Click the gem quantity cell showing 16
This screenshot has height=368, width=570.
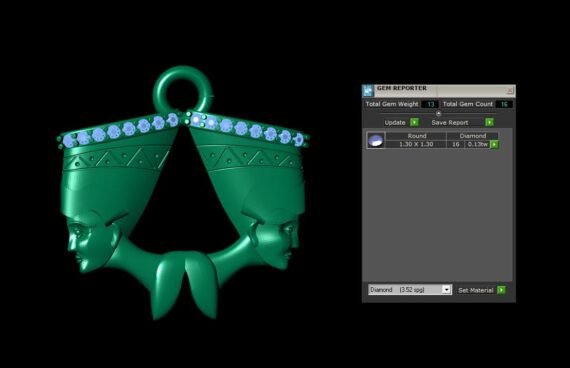coord(455,144)
